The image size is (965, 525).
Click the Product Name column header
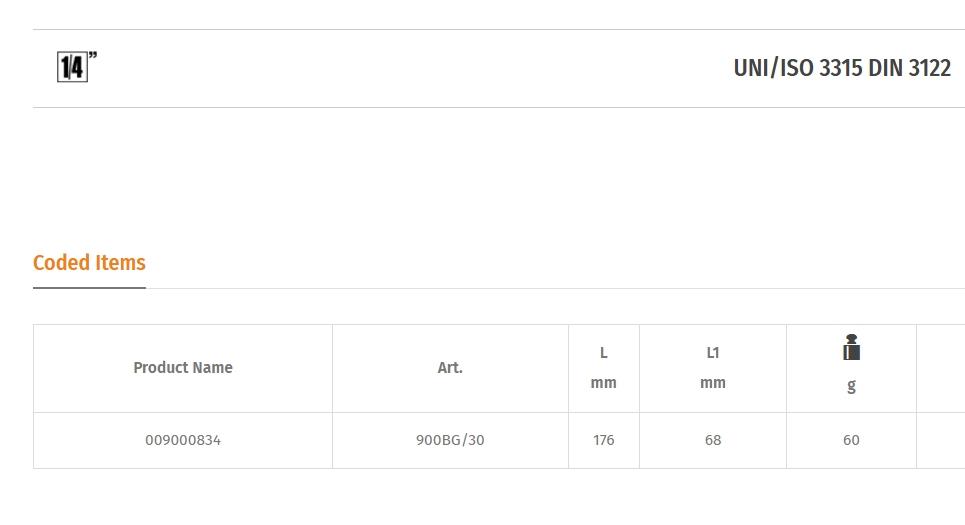(183, 368)
